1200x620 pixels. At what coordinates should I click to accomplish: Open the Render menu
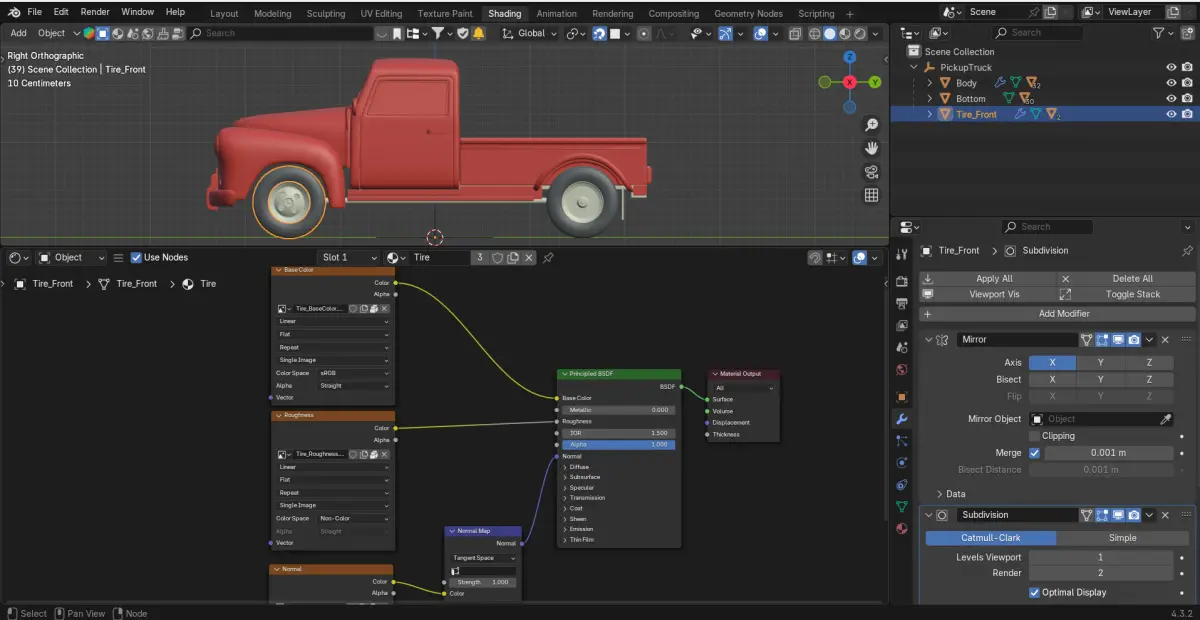tap(95, 12)
